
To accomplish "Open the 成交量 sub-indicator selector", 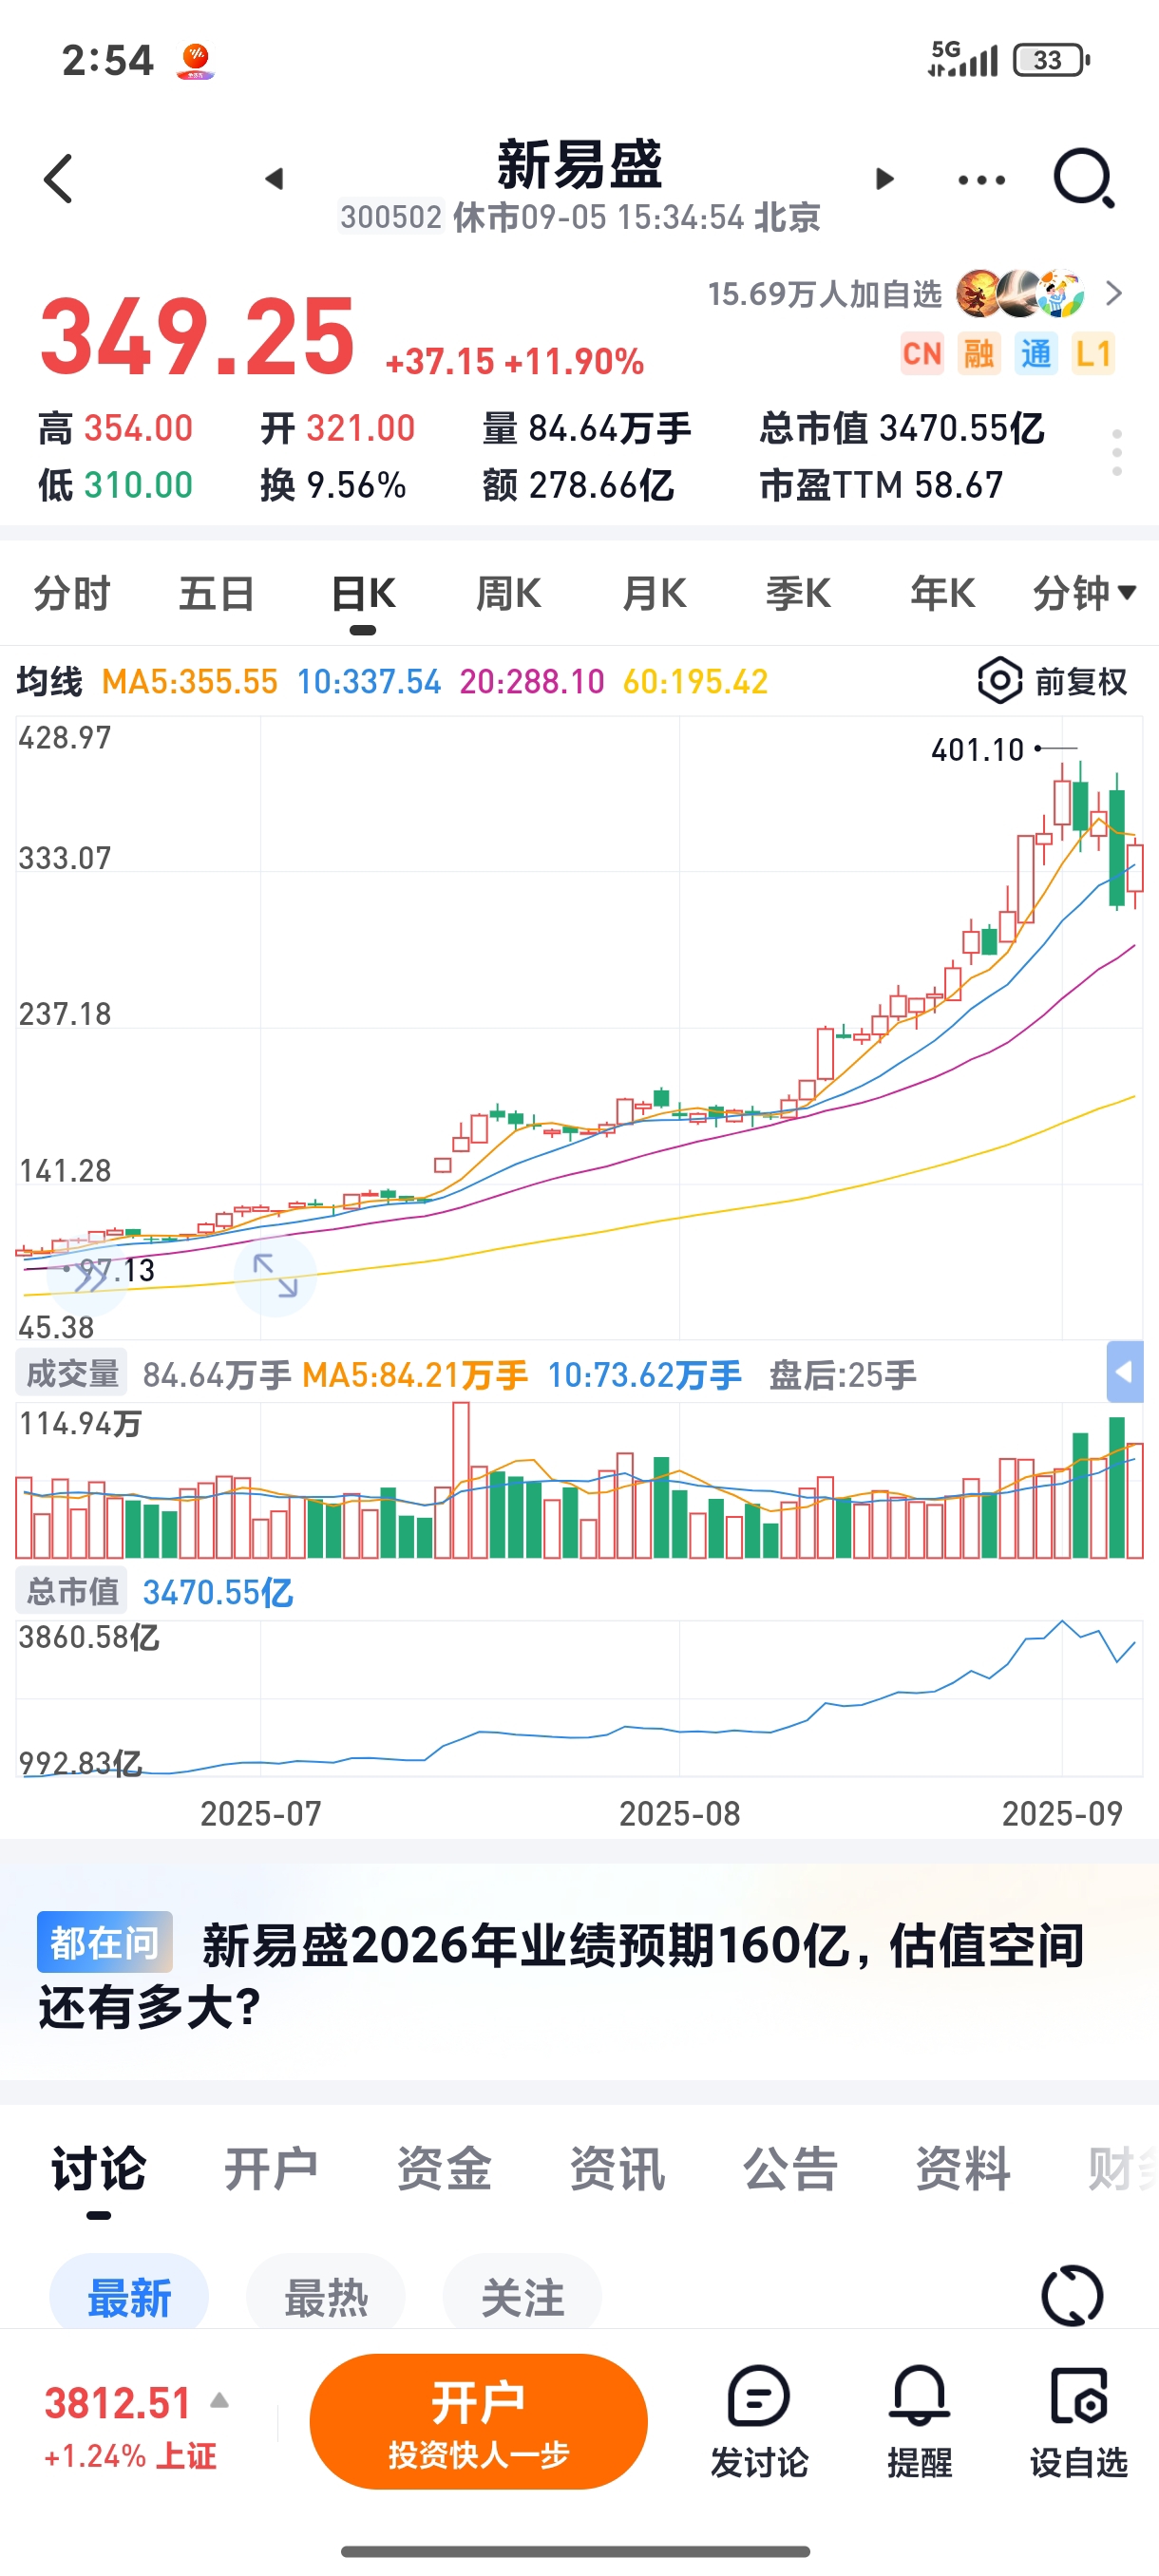I will click(x=72, y=1374).
